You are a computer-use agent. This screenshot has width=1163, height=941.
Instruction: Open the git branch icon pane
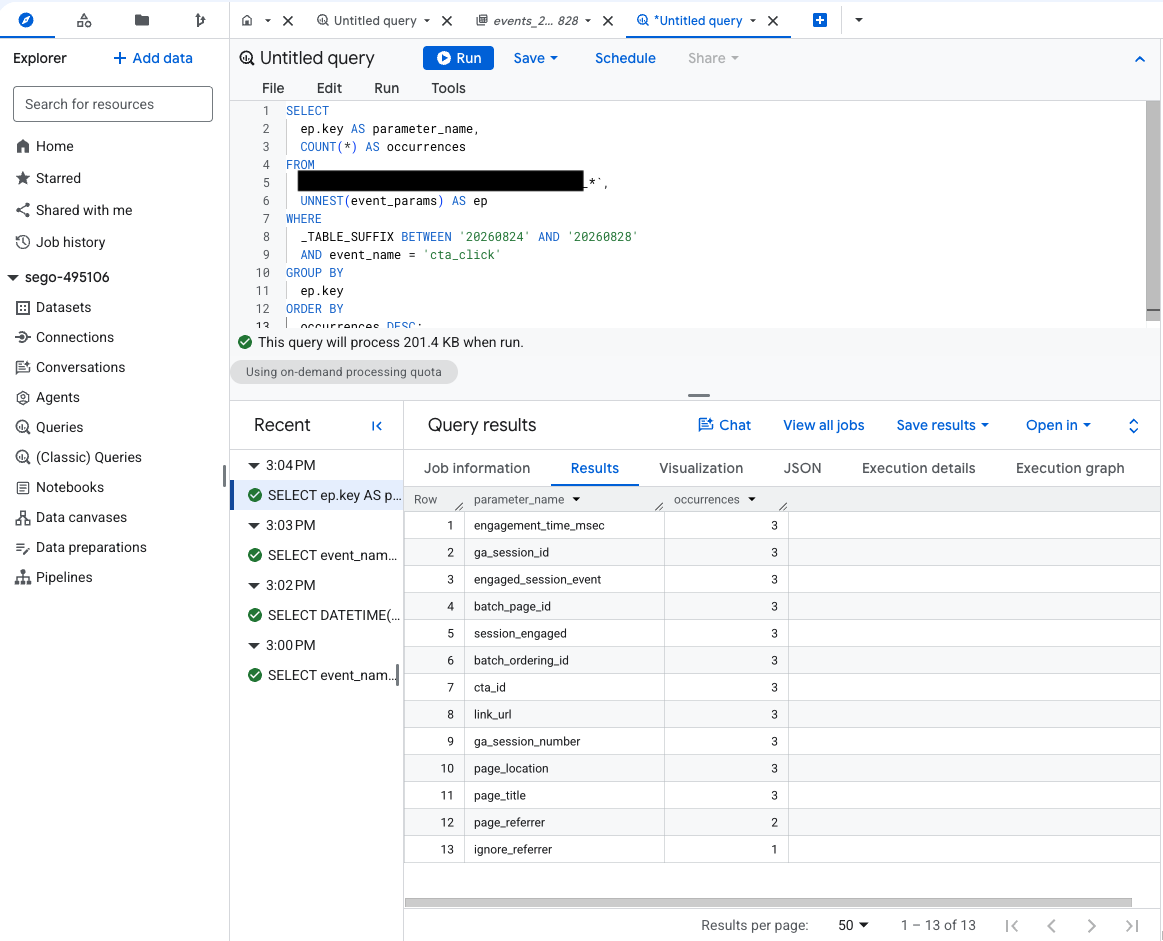point(200,20)
